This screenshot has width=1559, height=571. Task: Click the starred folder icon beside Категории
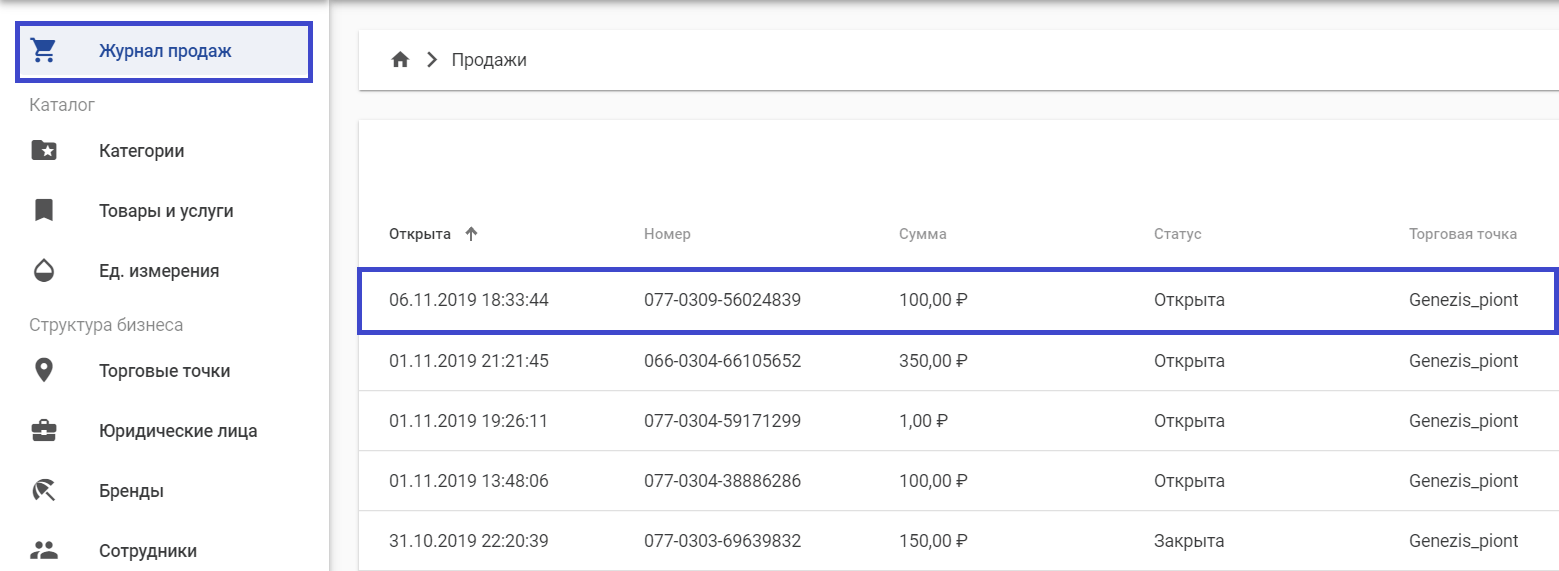tap(44, 151)
